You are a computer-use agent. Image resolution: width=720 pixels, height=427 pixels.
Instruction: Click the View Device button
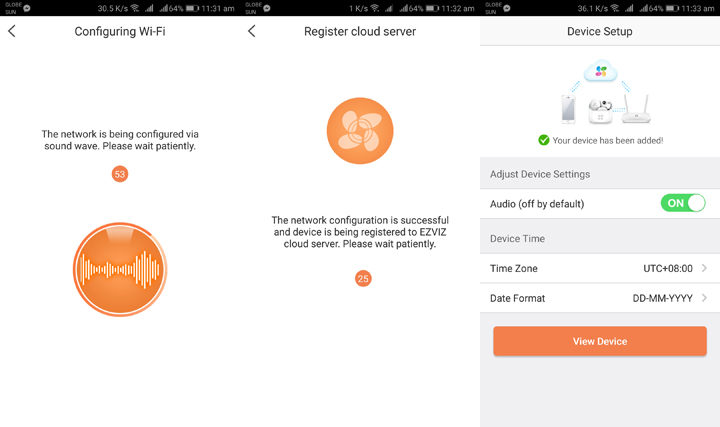click(x=600, y=341)
